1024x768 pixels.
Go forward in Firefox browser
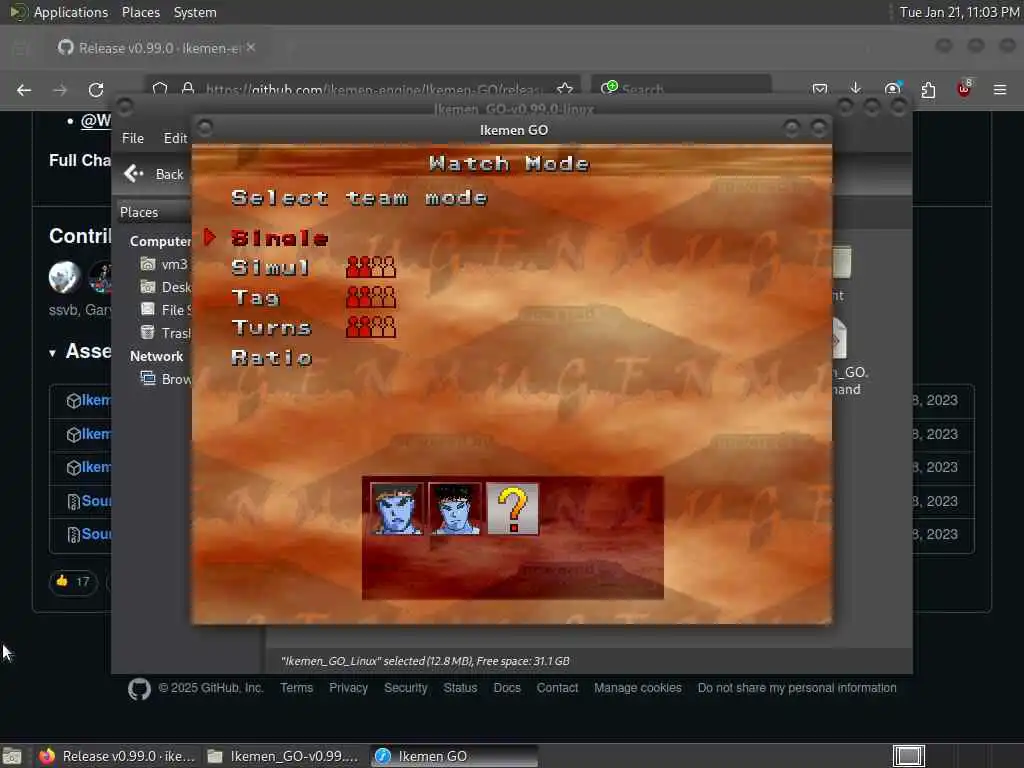tap(60, 90)
